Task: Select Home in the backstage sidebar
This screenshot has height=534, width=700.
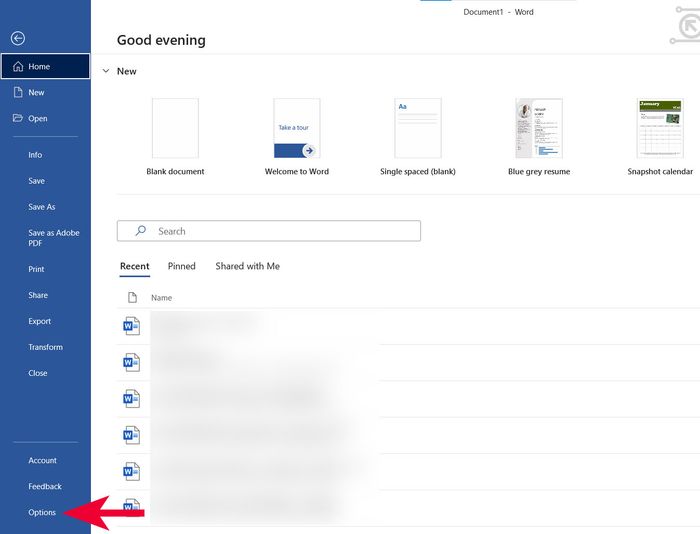Action: 46,66
